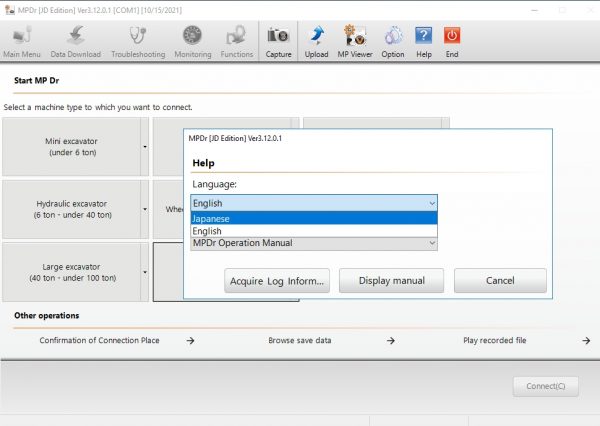Image resolution: width=600 pixels, height=426 pixels.
Task: Click the Help question mark icon
Action: pyautogui.click(x=424, y=41)
